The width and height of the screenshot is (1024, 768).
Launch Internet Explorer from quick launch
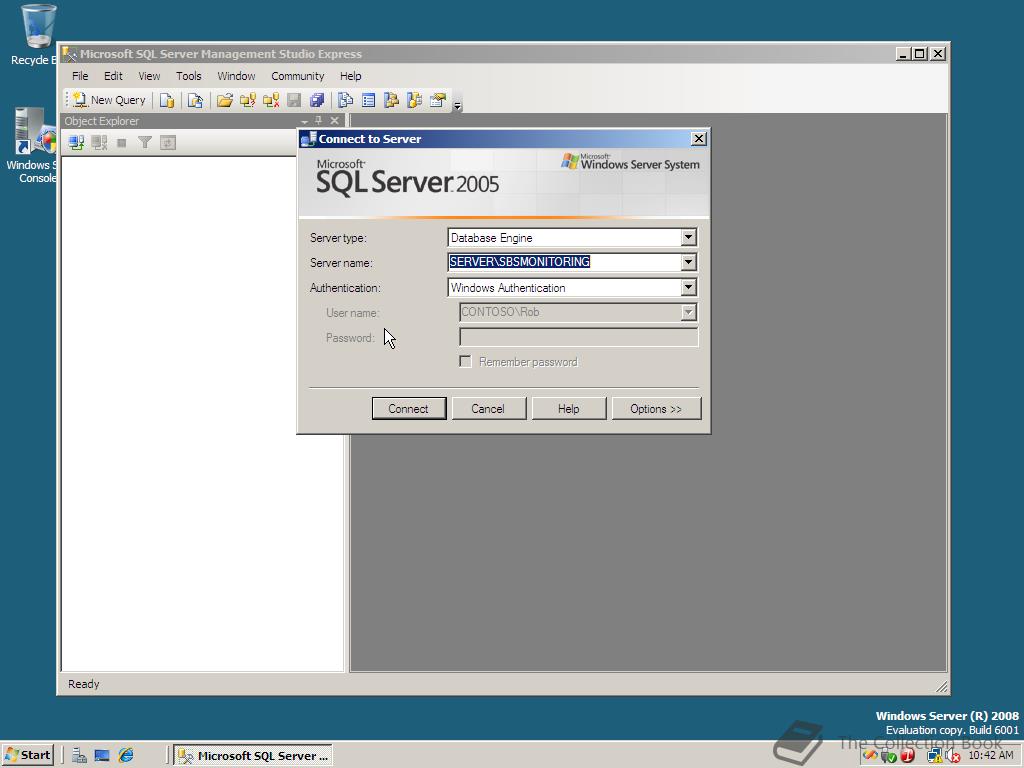tap(125, 756)
